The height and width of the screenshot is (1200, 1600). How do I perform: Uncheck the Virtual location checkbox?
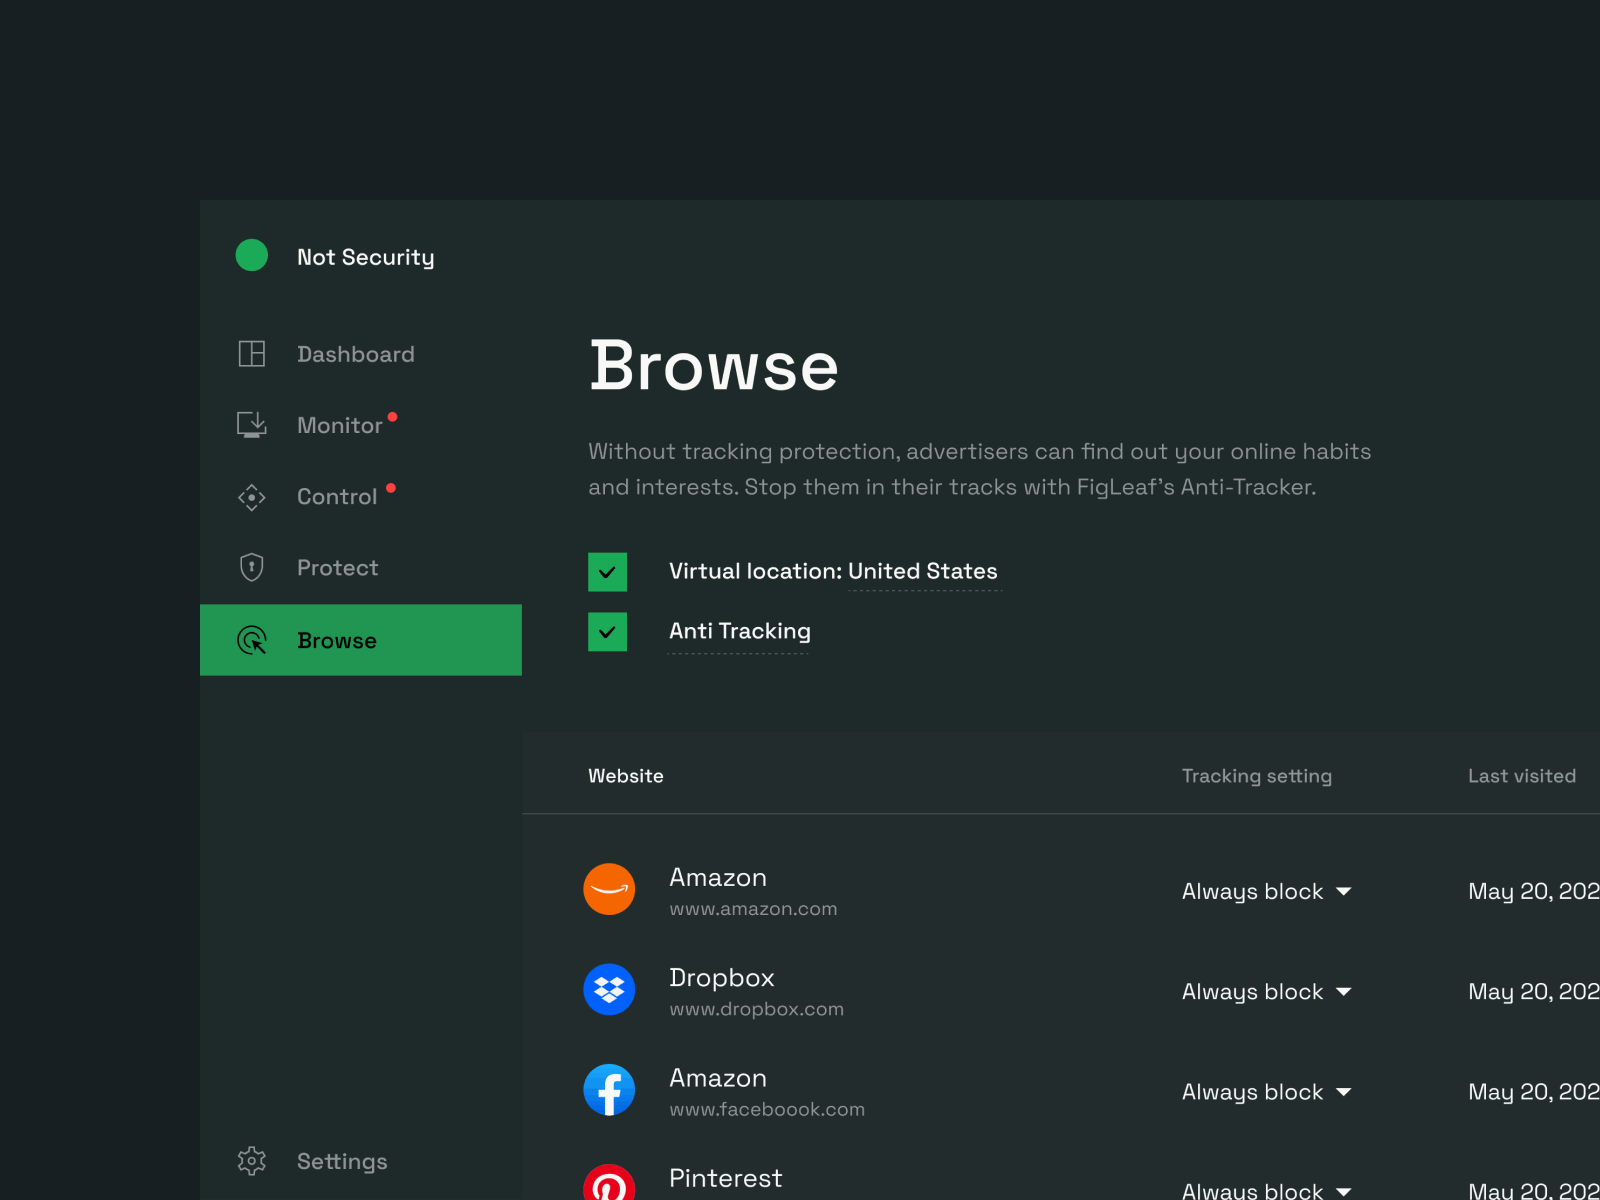607,572
